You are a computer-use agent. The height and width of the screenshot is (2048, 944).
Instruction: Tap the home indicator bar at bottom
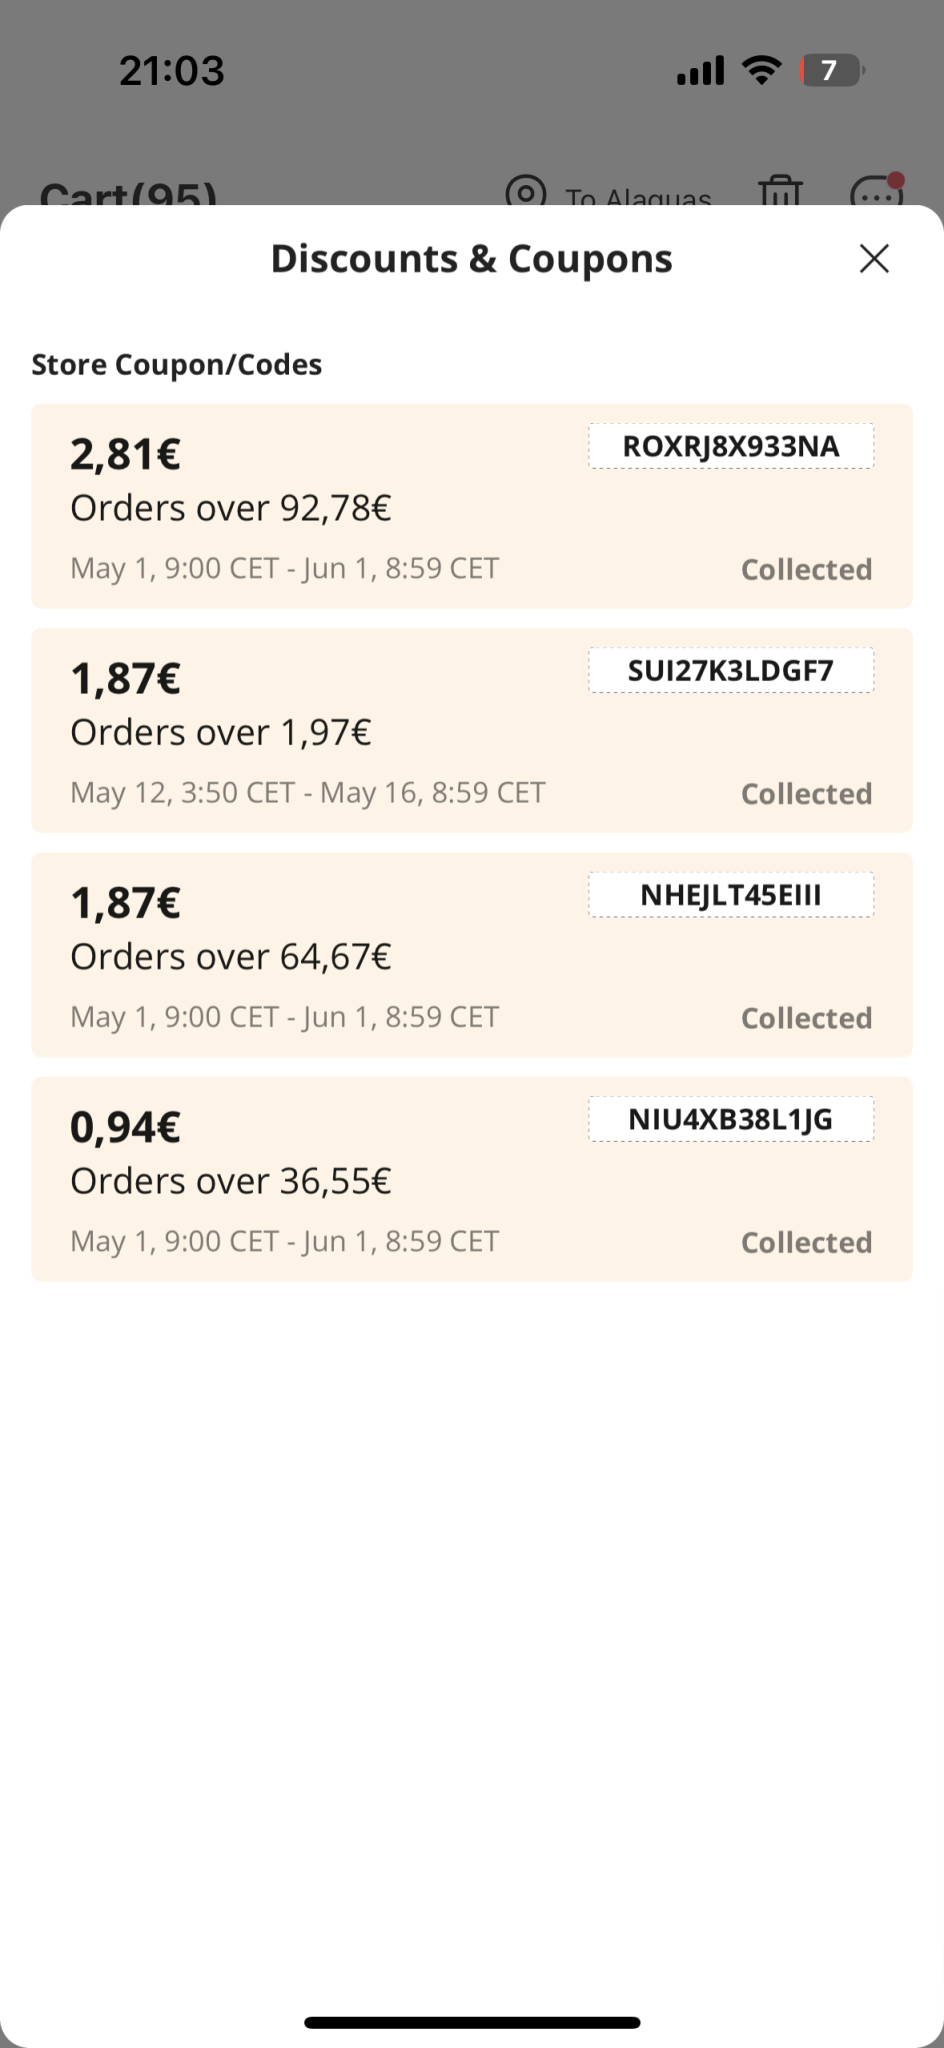tap(472, 2022)
